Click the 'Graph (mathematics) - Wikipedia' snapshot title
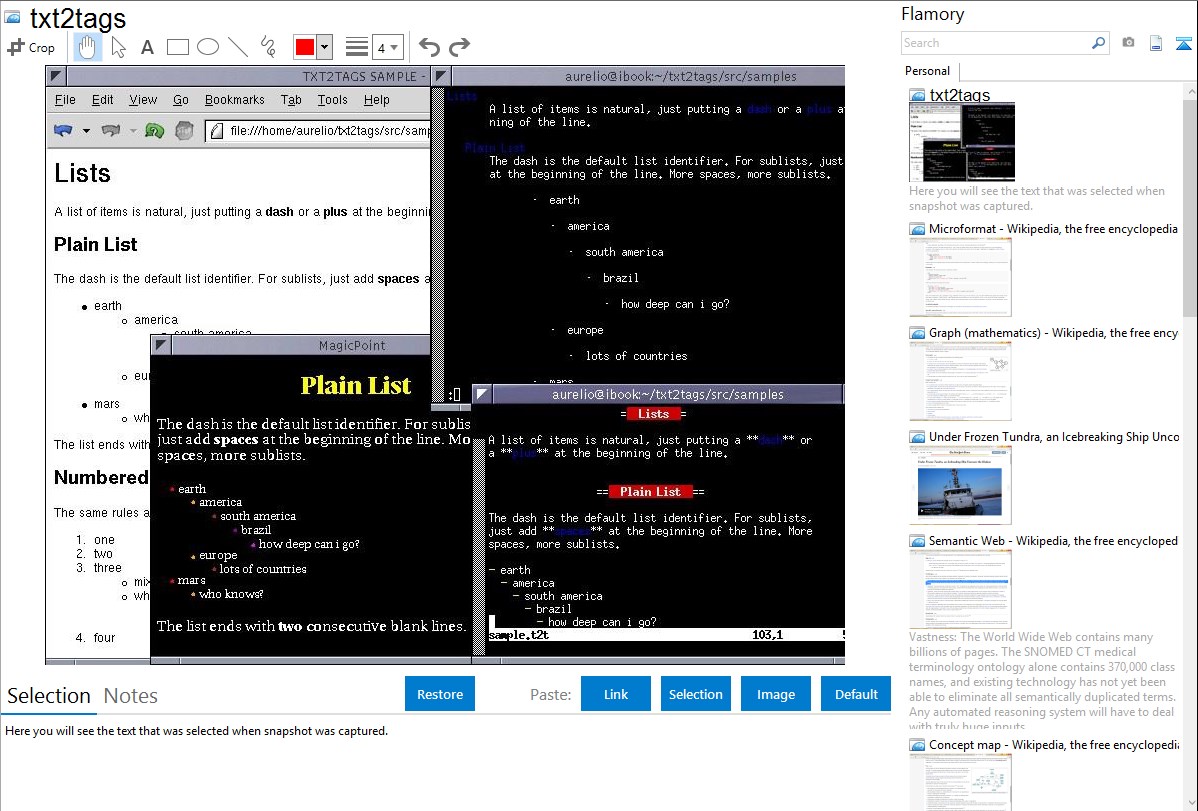Screen dimensions: 1198x811 pyautogui.click(x=1053, y=333)
